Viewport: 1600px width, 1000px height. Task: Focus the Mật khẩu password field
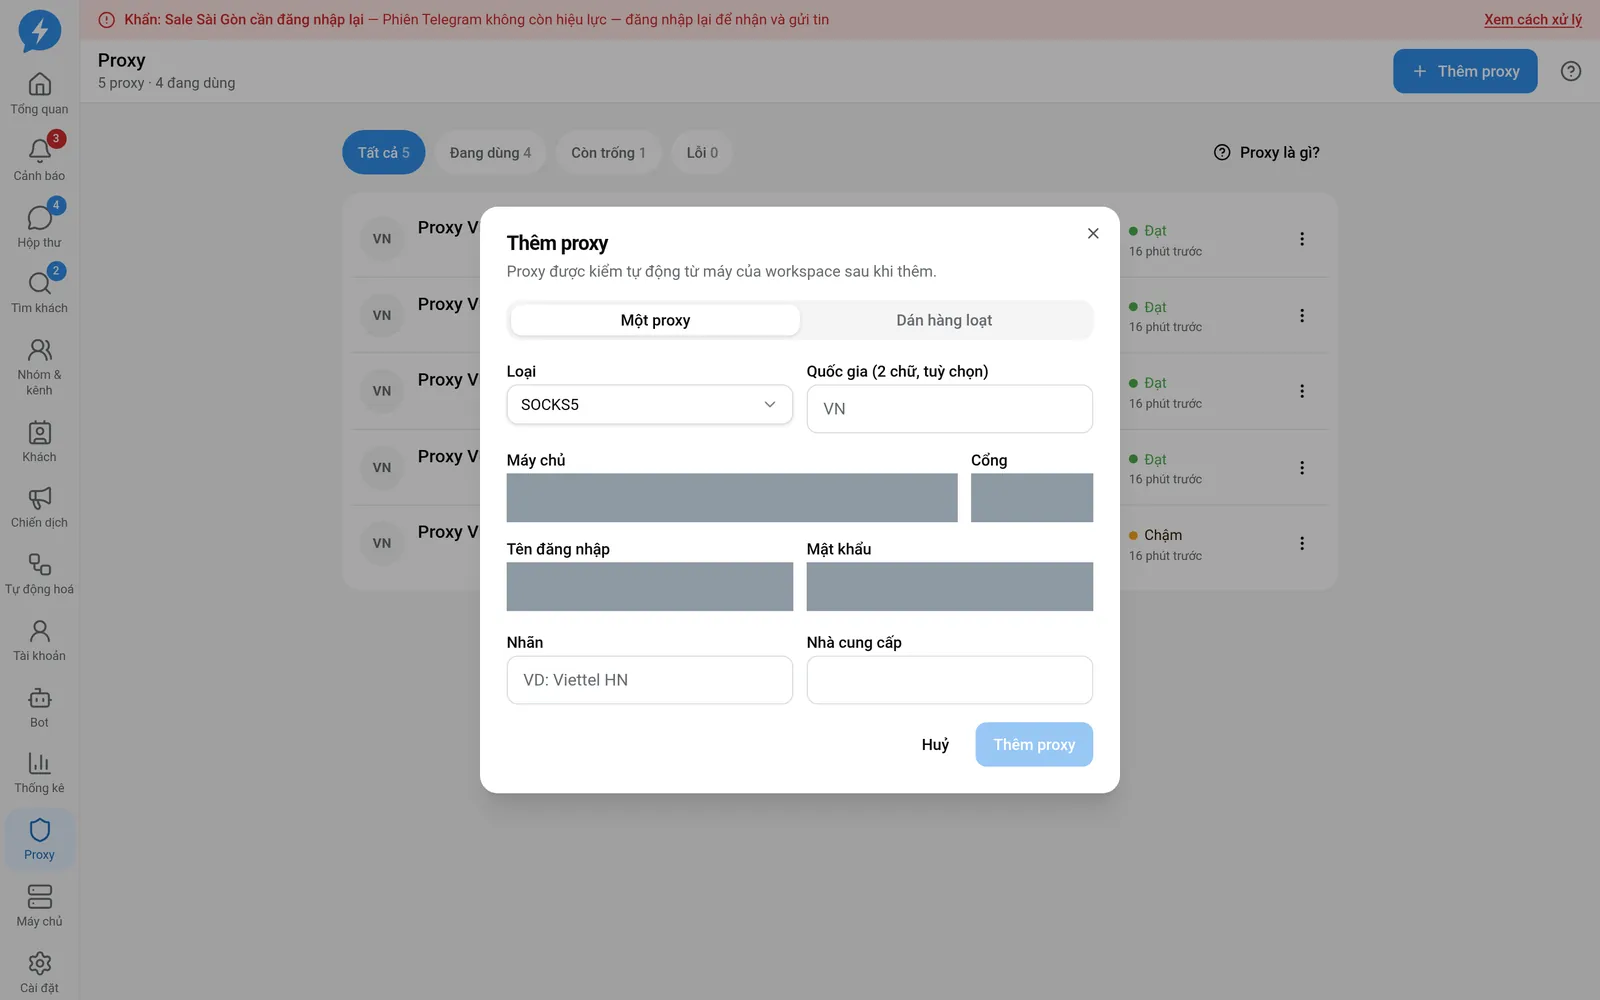click(950, 587)
